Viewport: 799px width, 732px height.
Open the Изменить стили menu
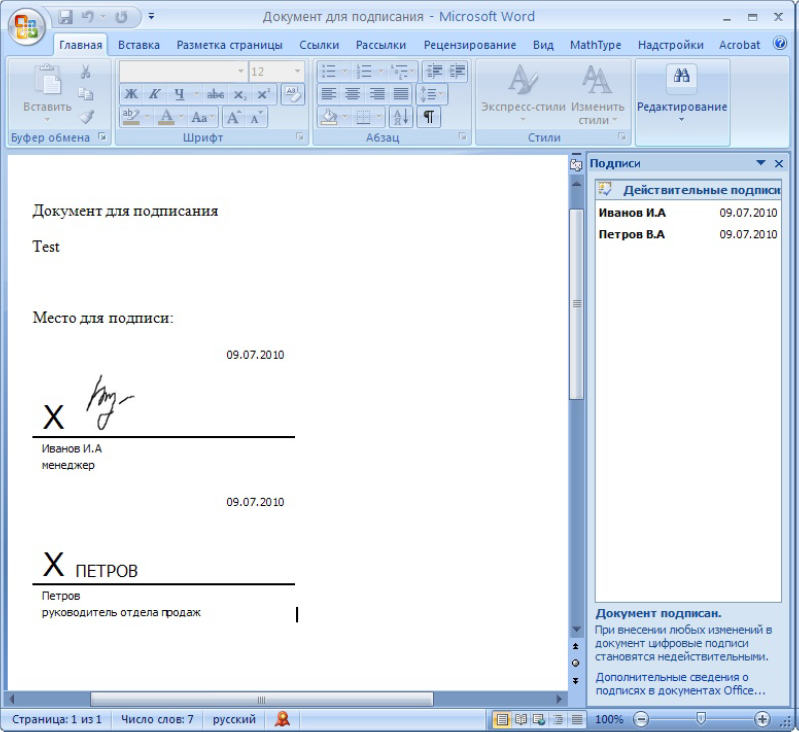coord(597,93)
